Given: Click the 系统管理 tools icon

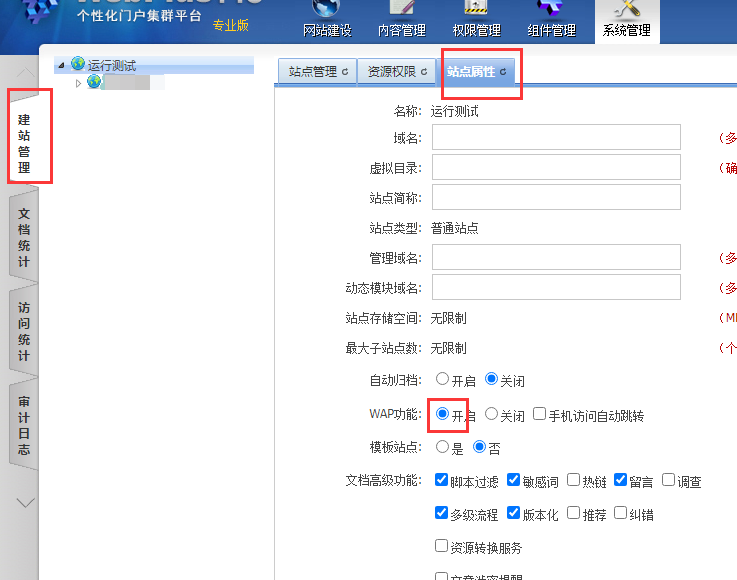Looking at the screenshot, I should pos(627,8).
